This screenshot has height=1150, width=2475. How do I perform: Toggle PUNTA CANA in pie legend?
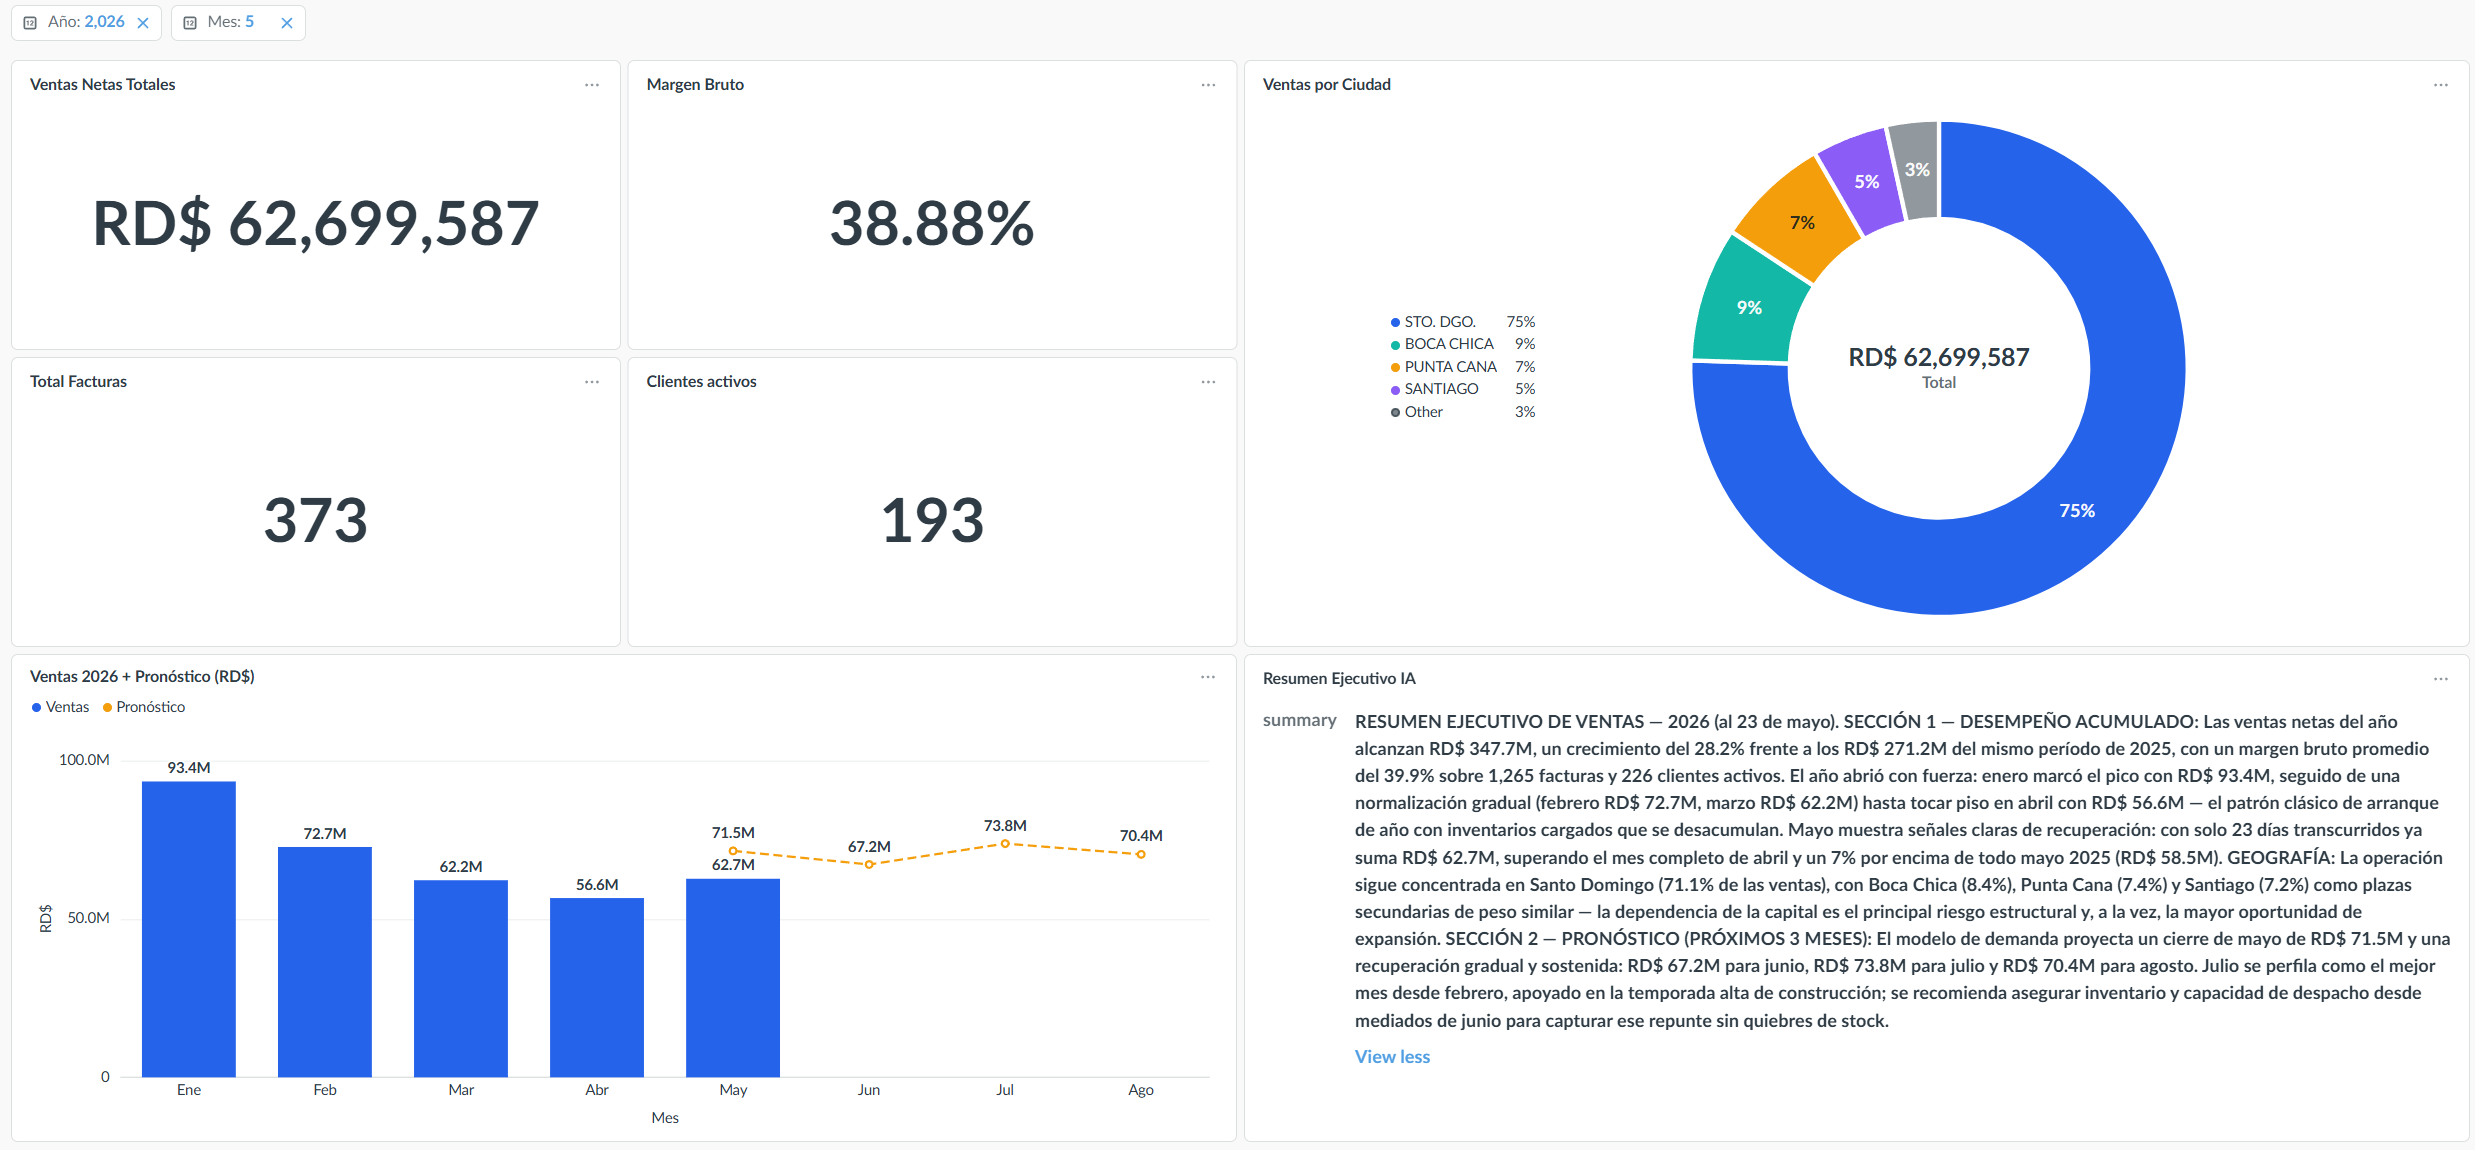tap(1462, 367)
